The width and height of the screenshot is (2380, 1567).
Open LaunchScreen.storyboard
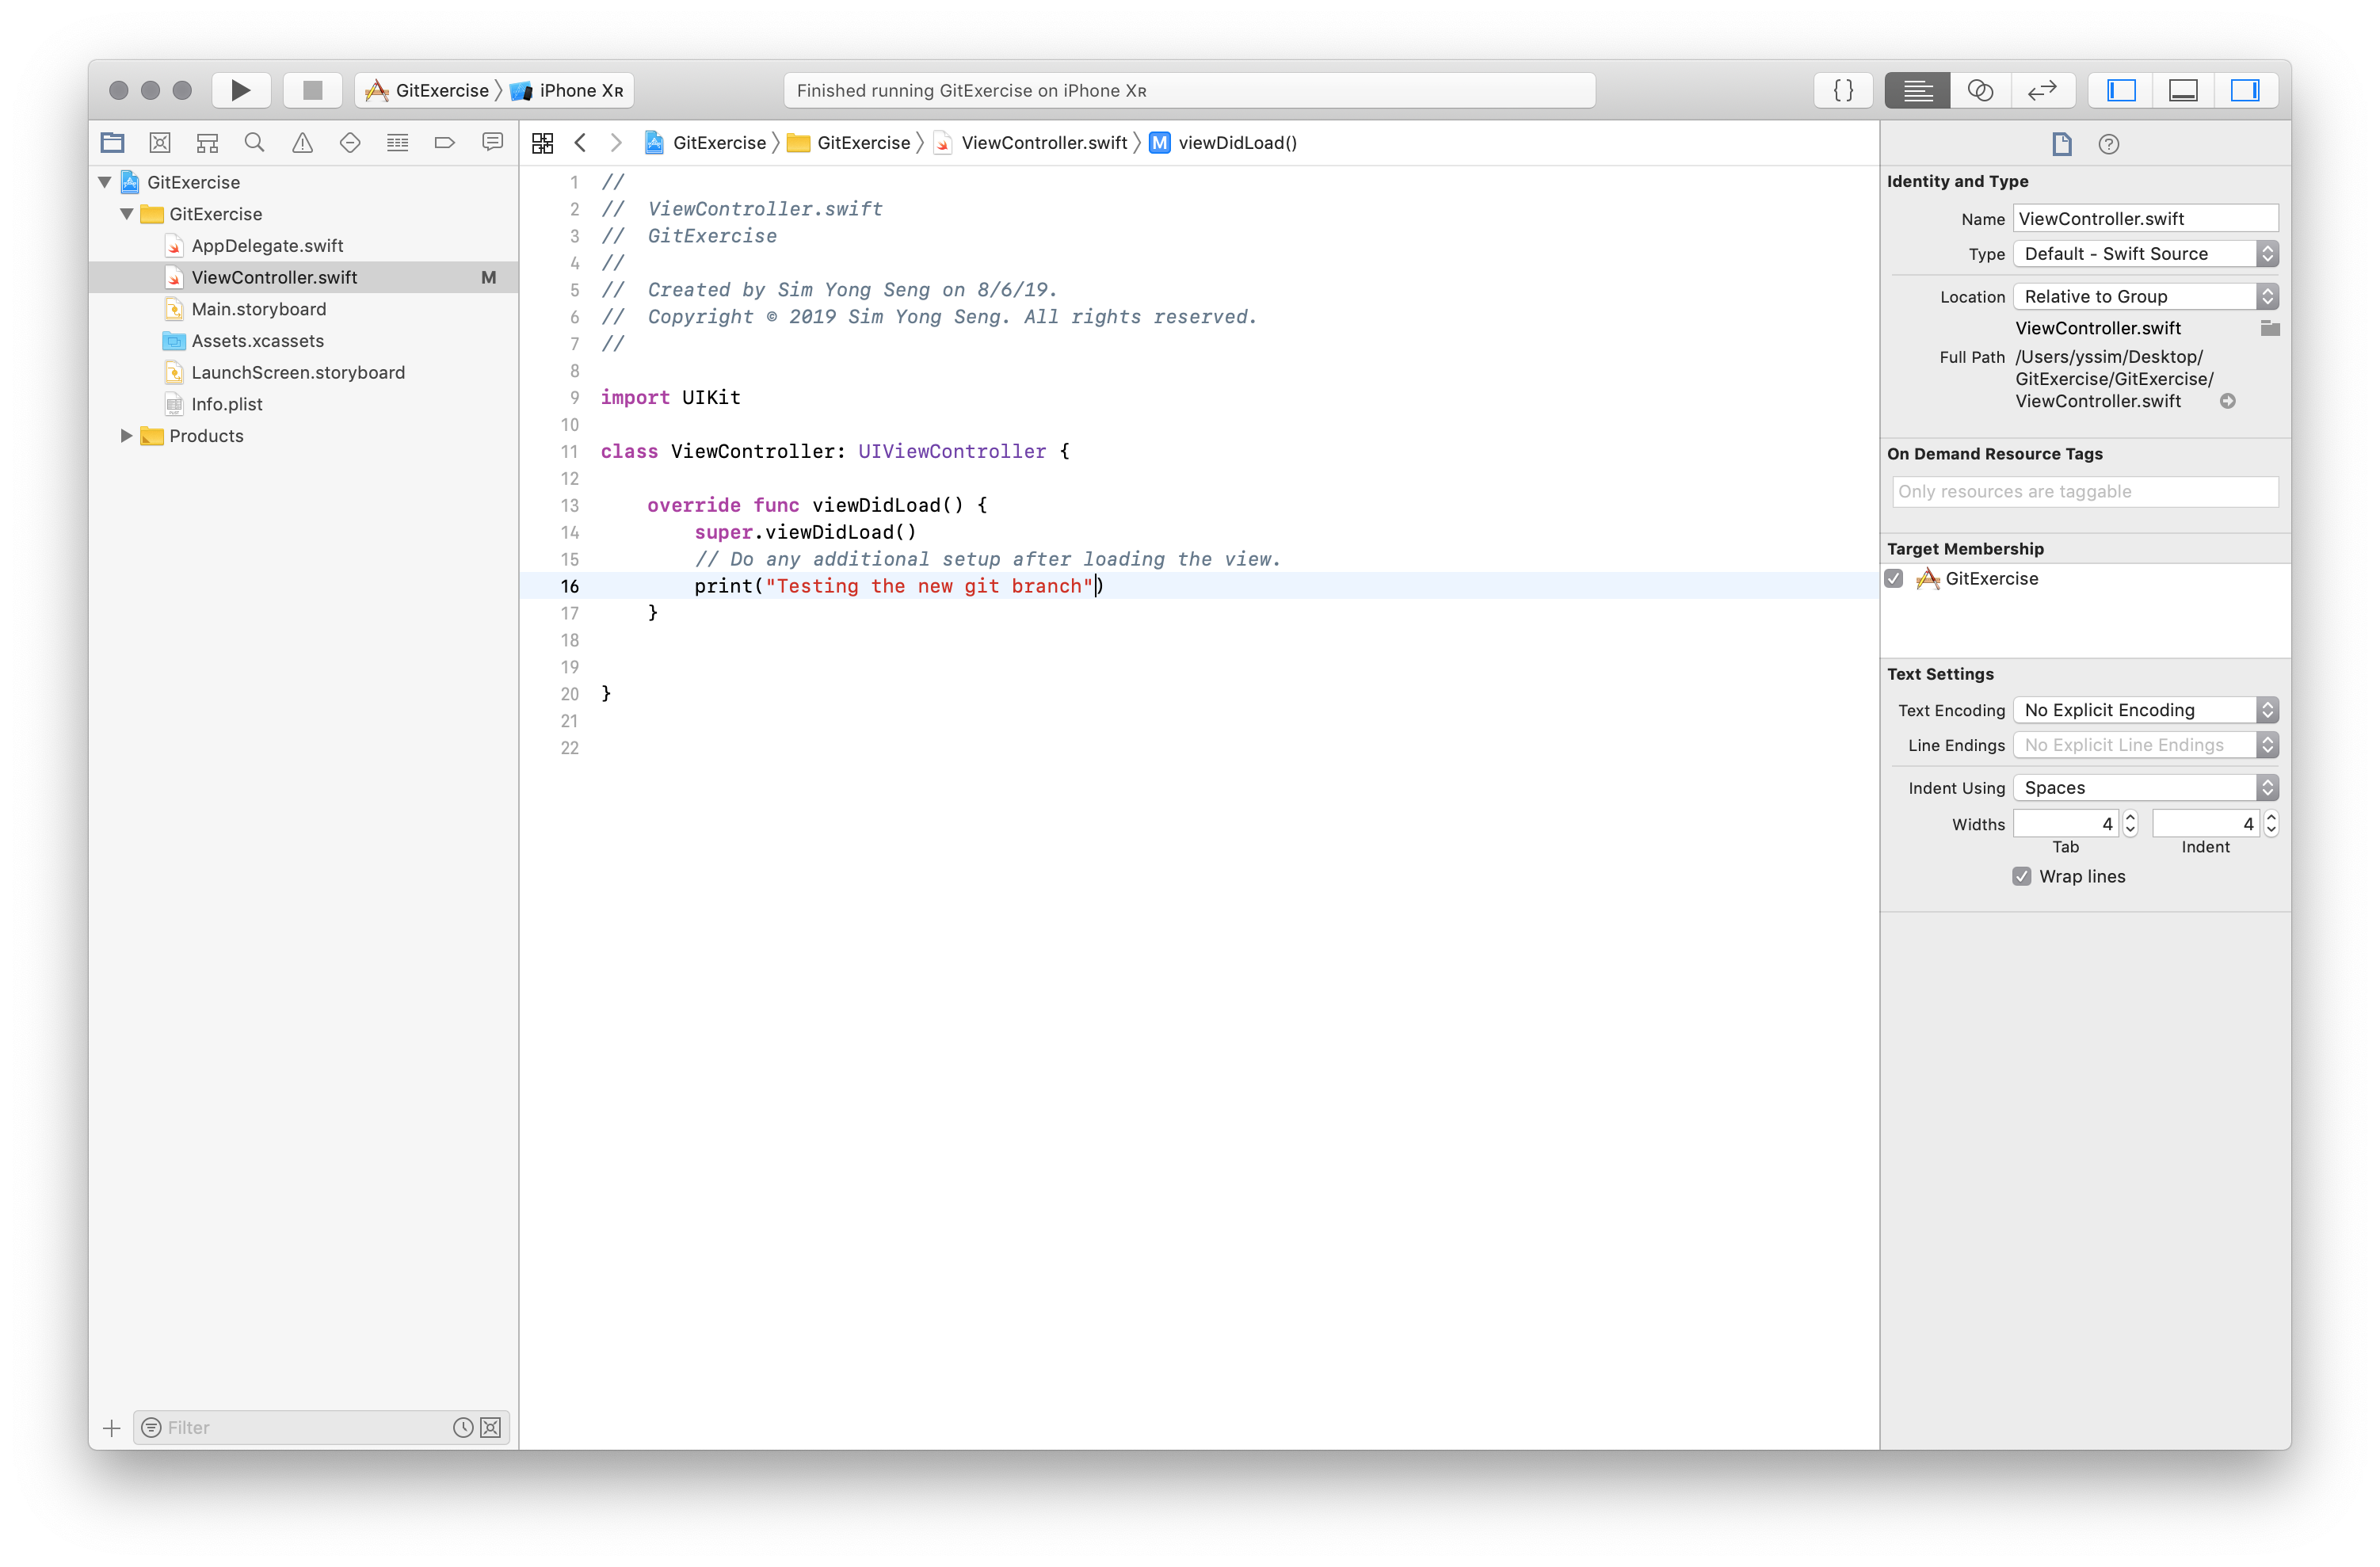(298, 373)
